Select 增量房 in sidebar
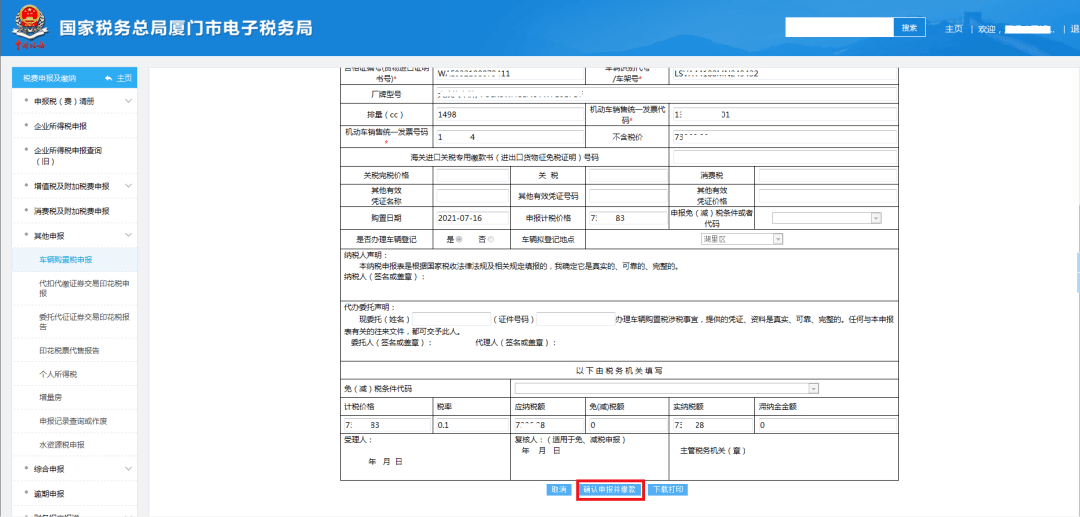1080x517 pixels. (51, 398)
